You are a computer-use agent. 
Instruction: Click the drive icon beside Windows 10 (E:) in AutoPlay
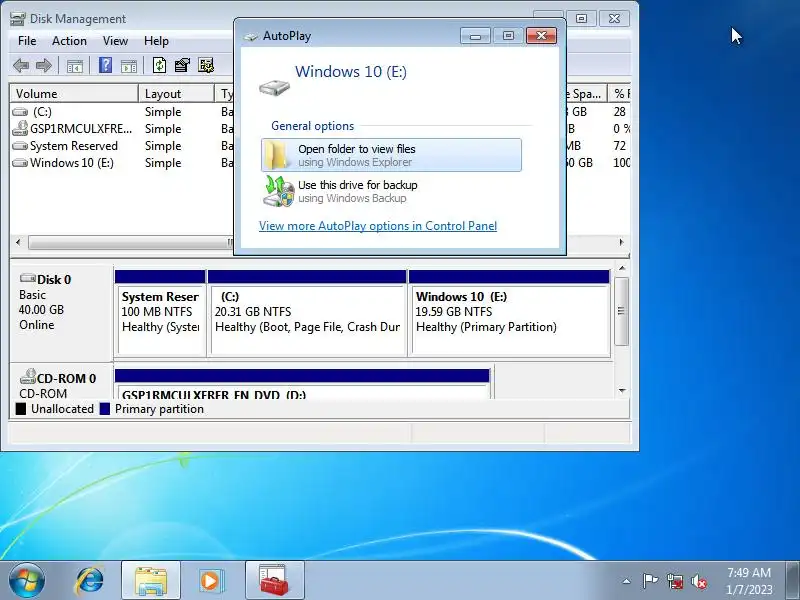274,87
